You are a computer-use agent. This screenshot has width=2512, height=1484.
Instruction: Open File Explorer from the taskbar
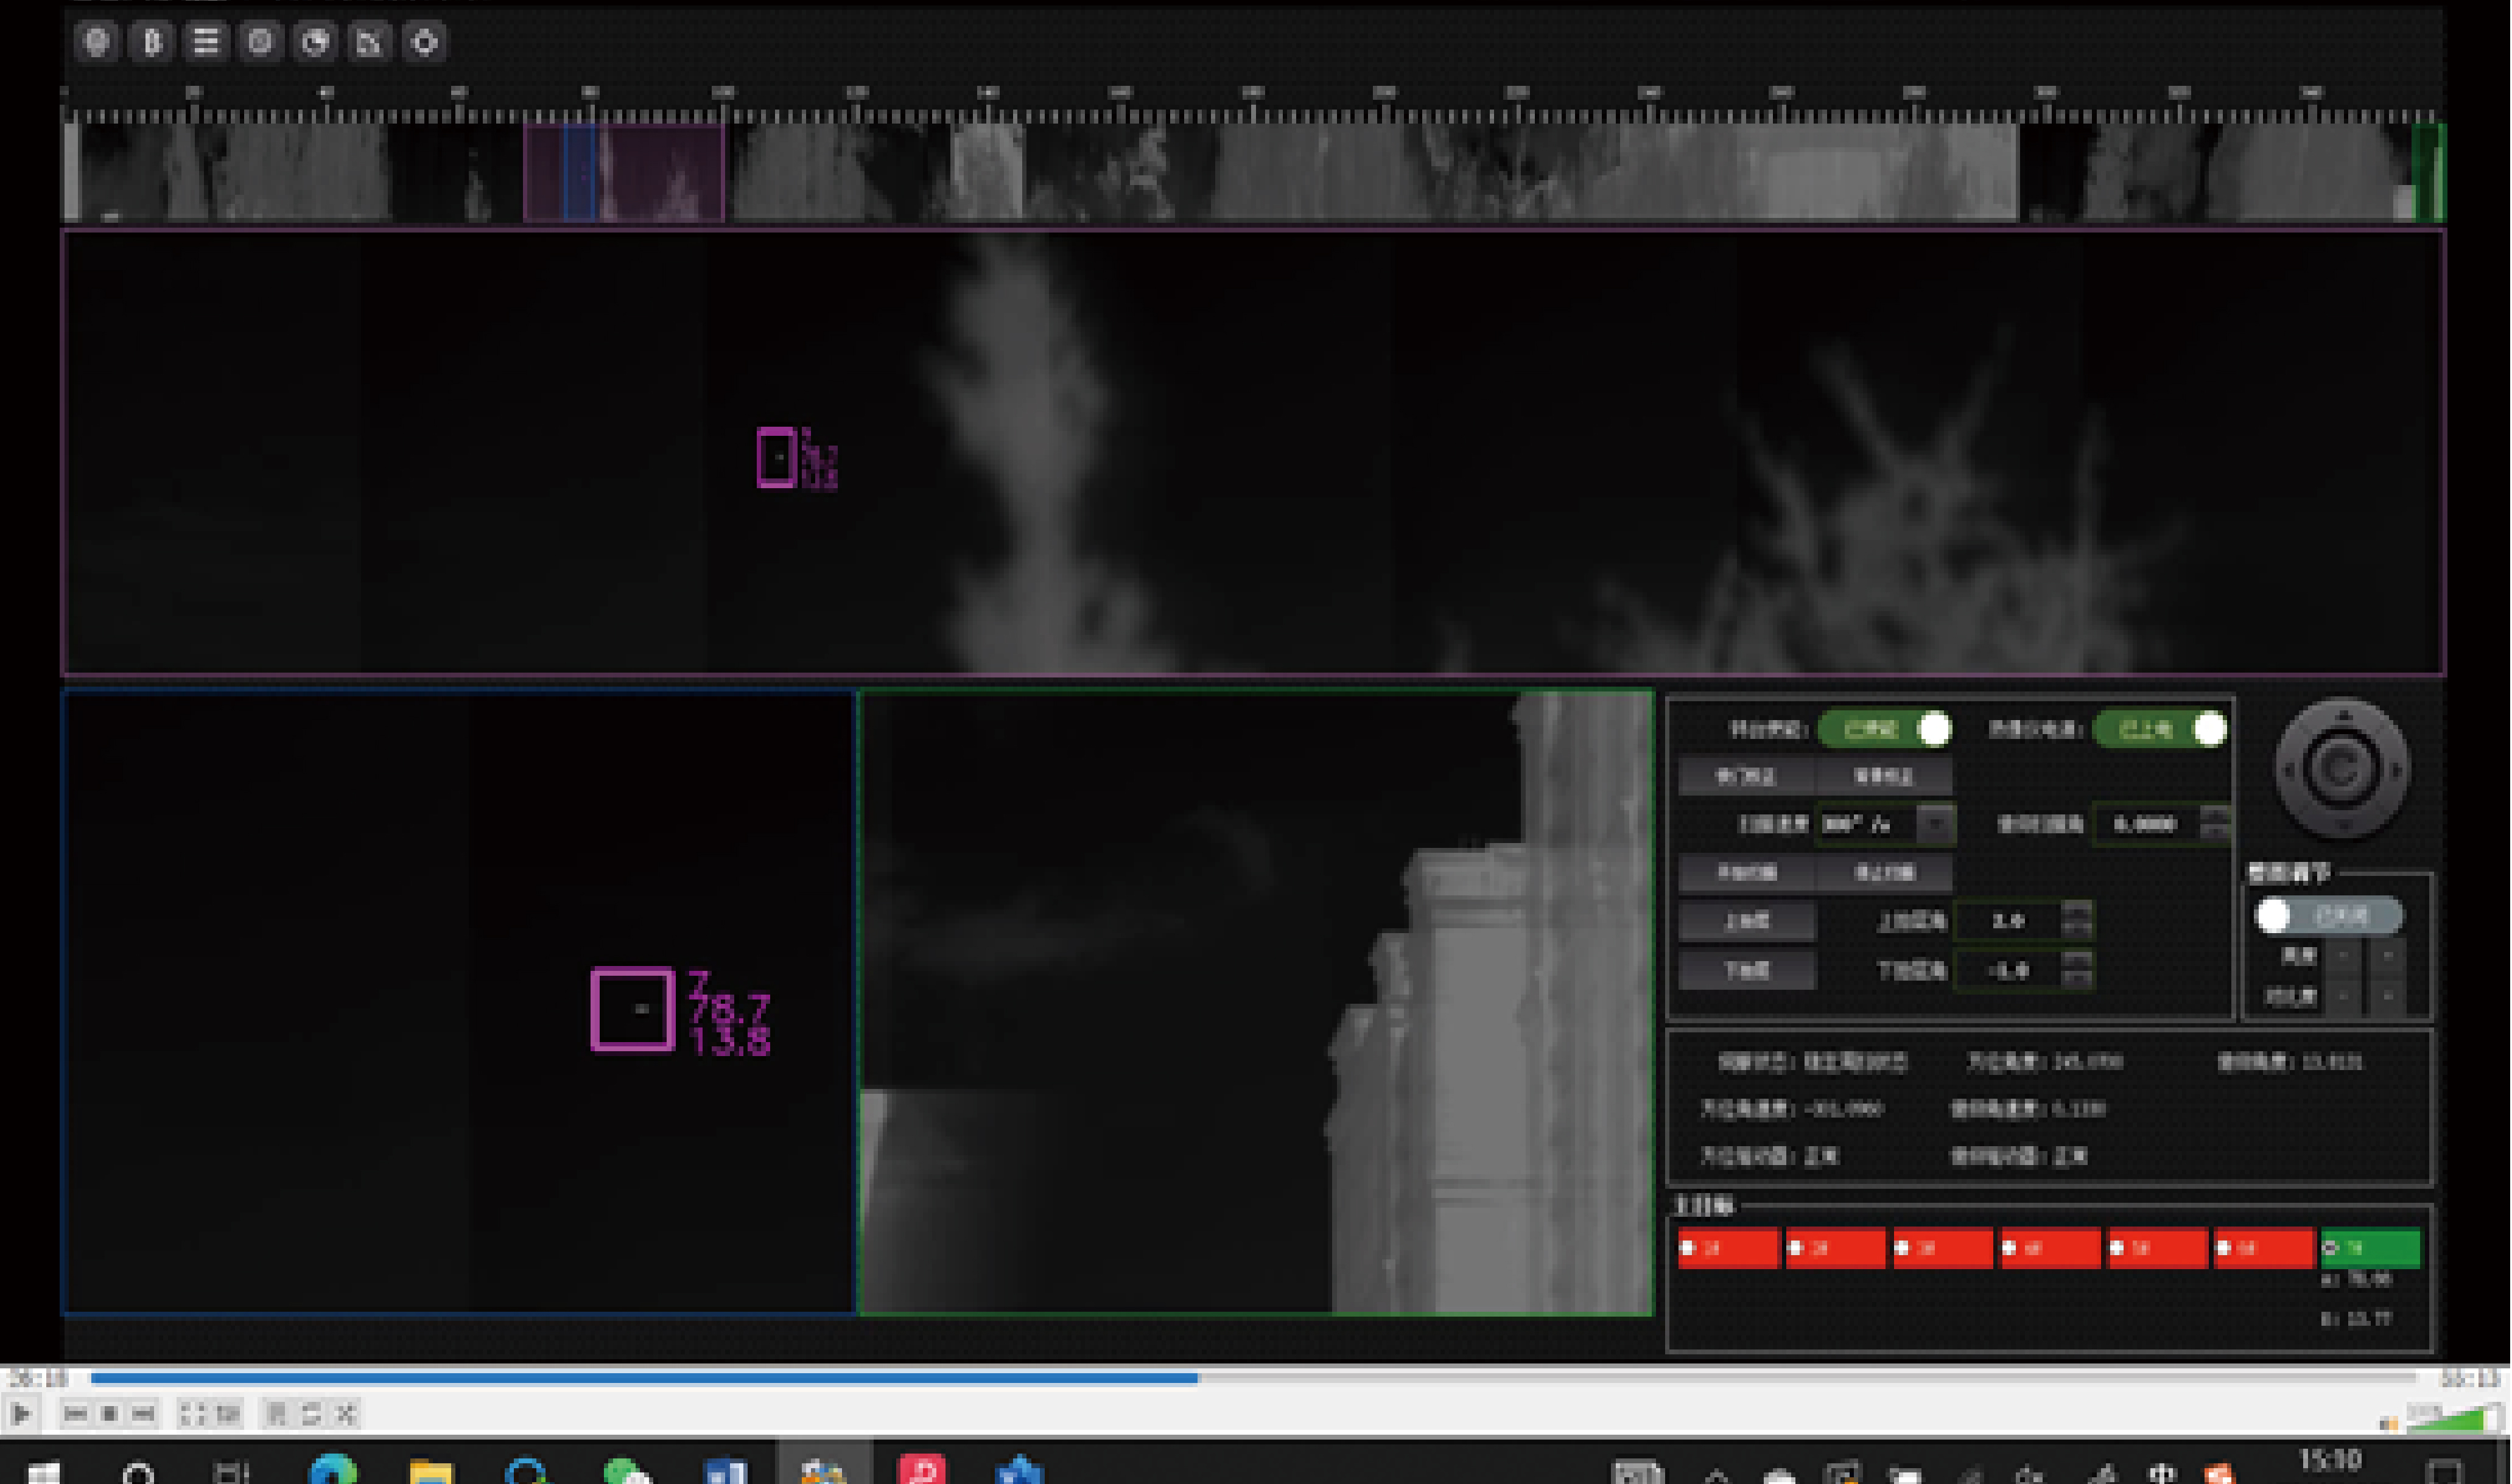[430, 1472]
